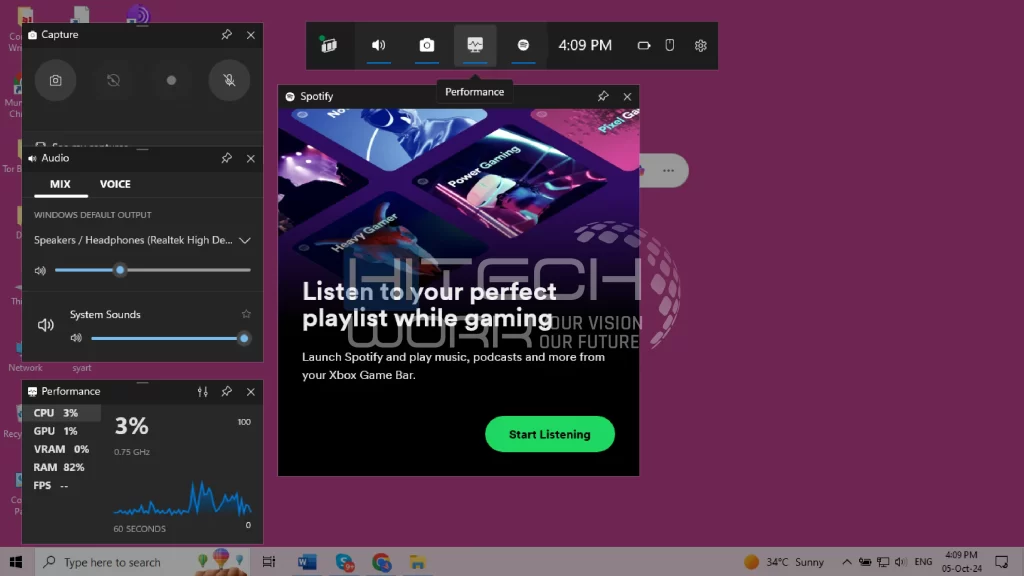Adjust the default output volume slider
The image size is (1024, 576).
tap(153, 270)
